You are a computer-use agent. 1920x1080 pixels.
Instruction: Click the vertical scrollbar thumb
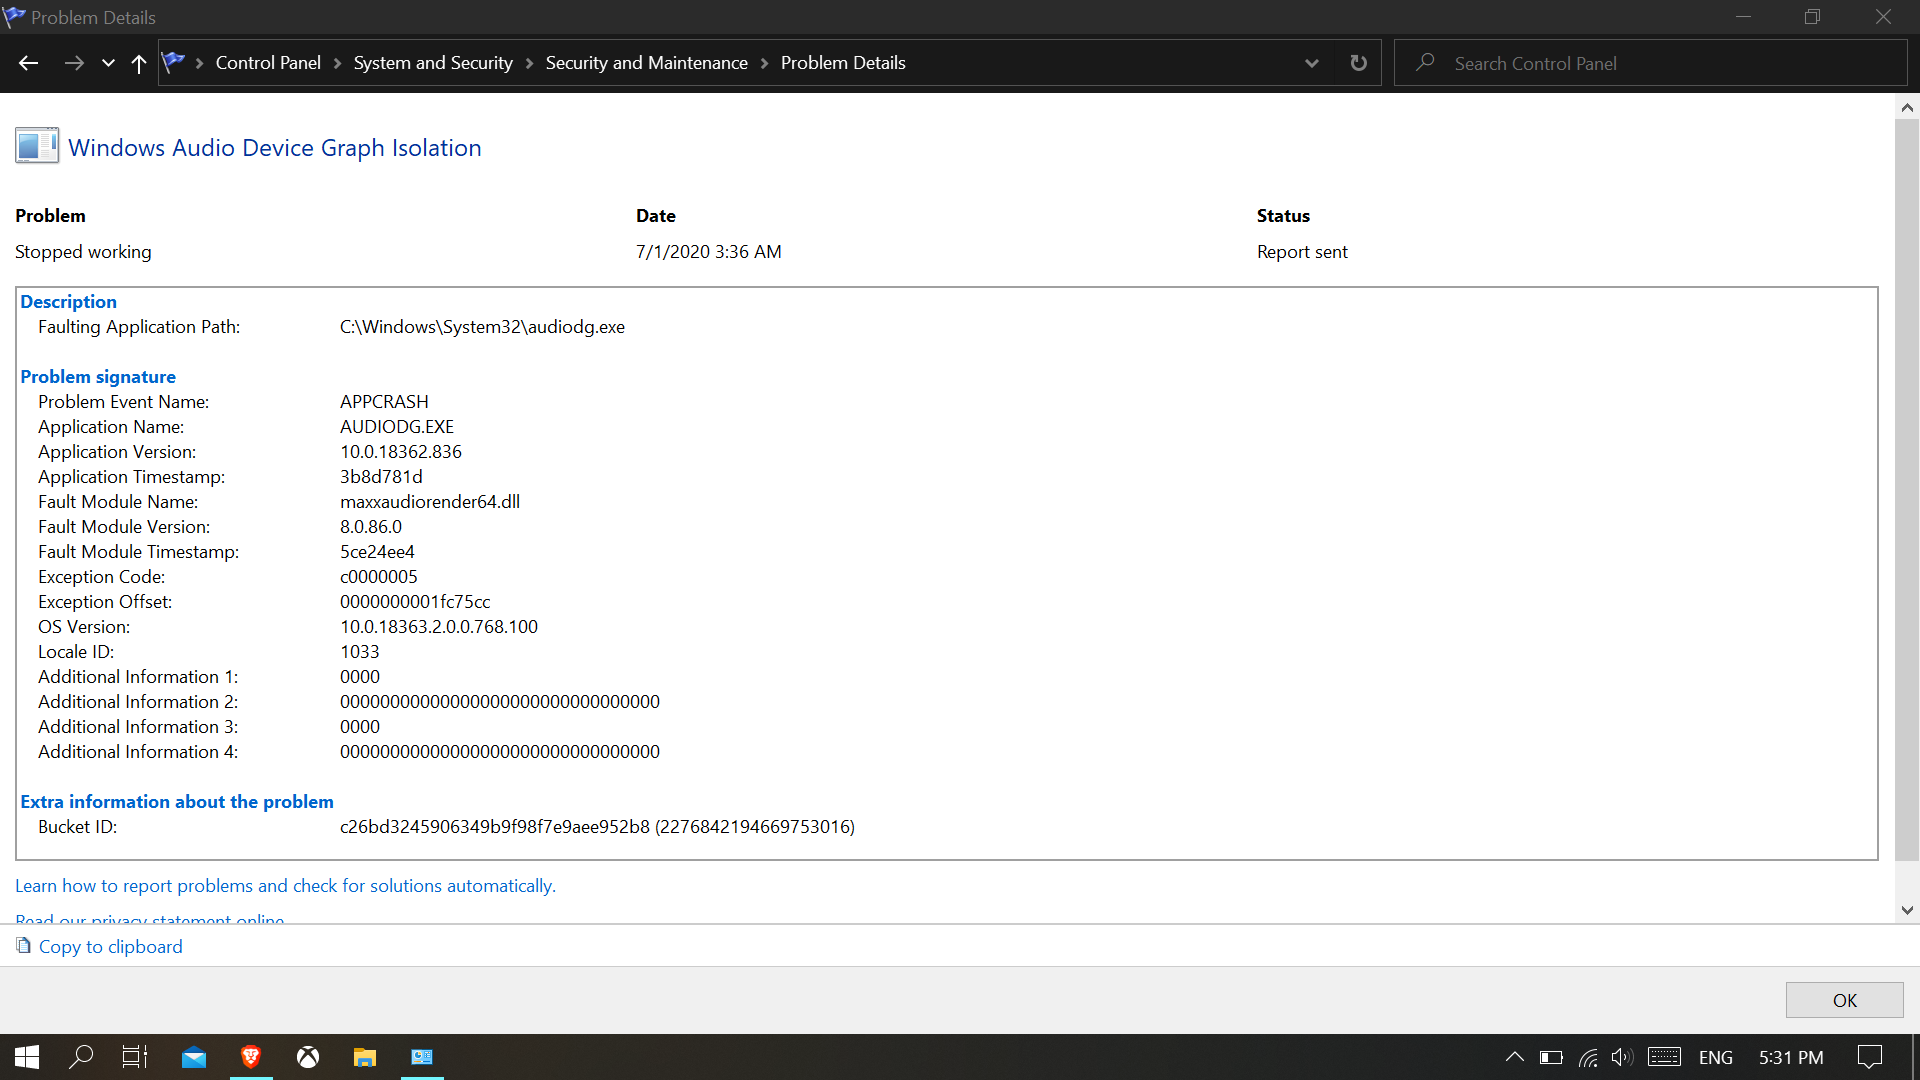click(x=1907, y=490)
